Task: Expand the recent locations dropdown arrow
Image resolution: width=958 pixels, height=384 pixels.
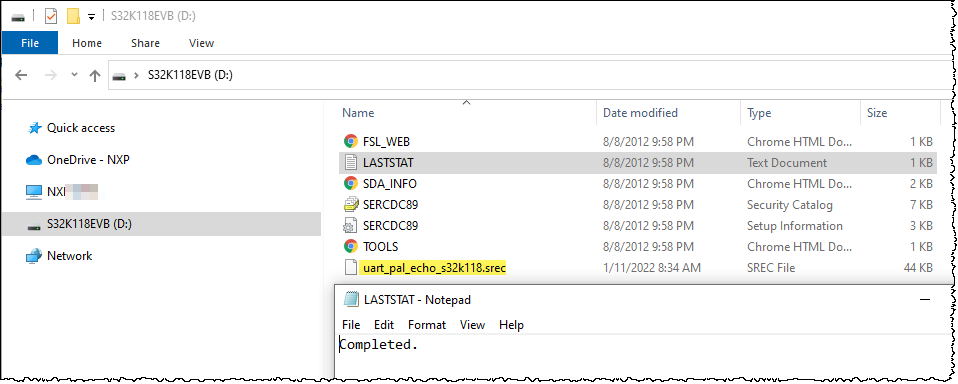Action: point(75,75)
